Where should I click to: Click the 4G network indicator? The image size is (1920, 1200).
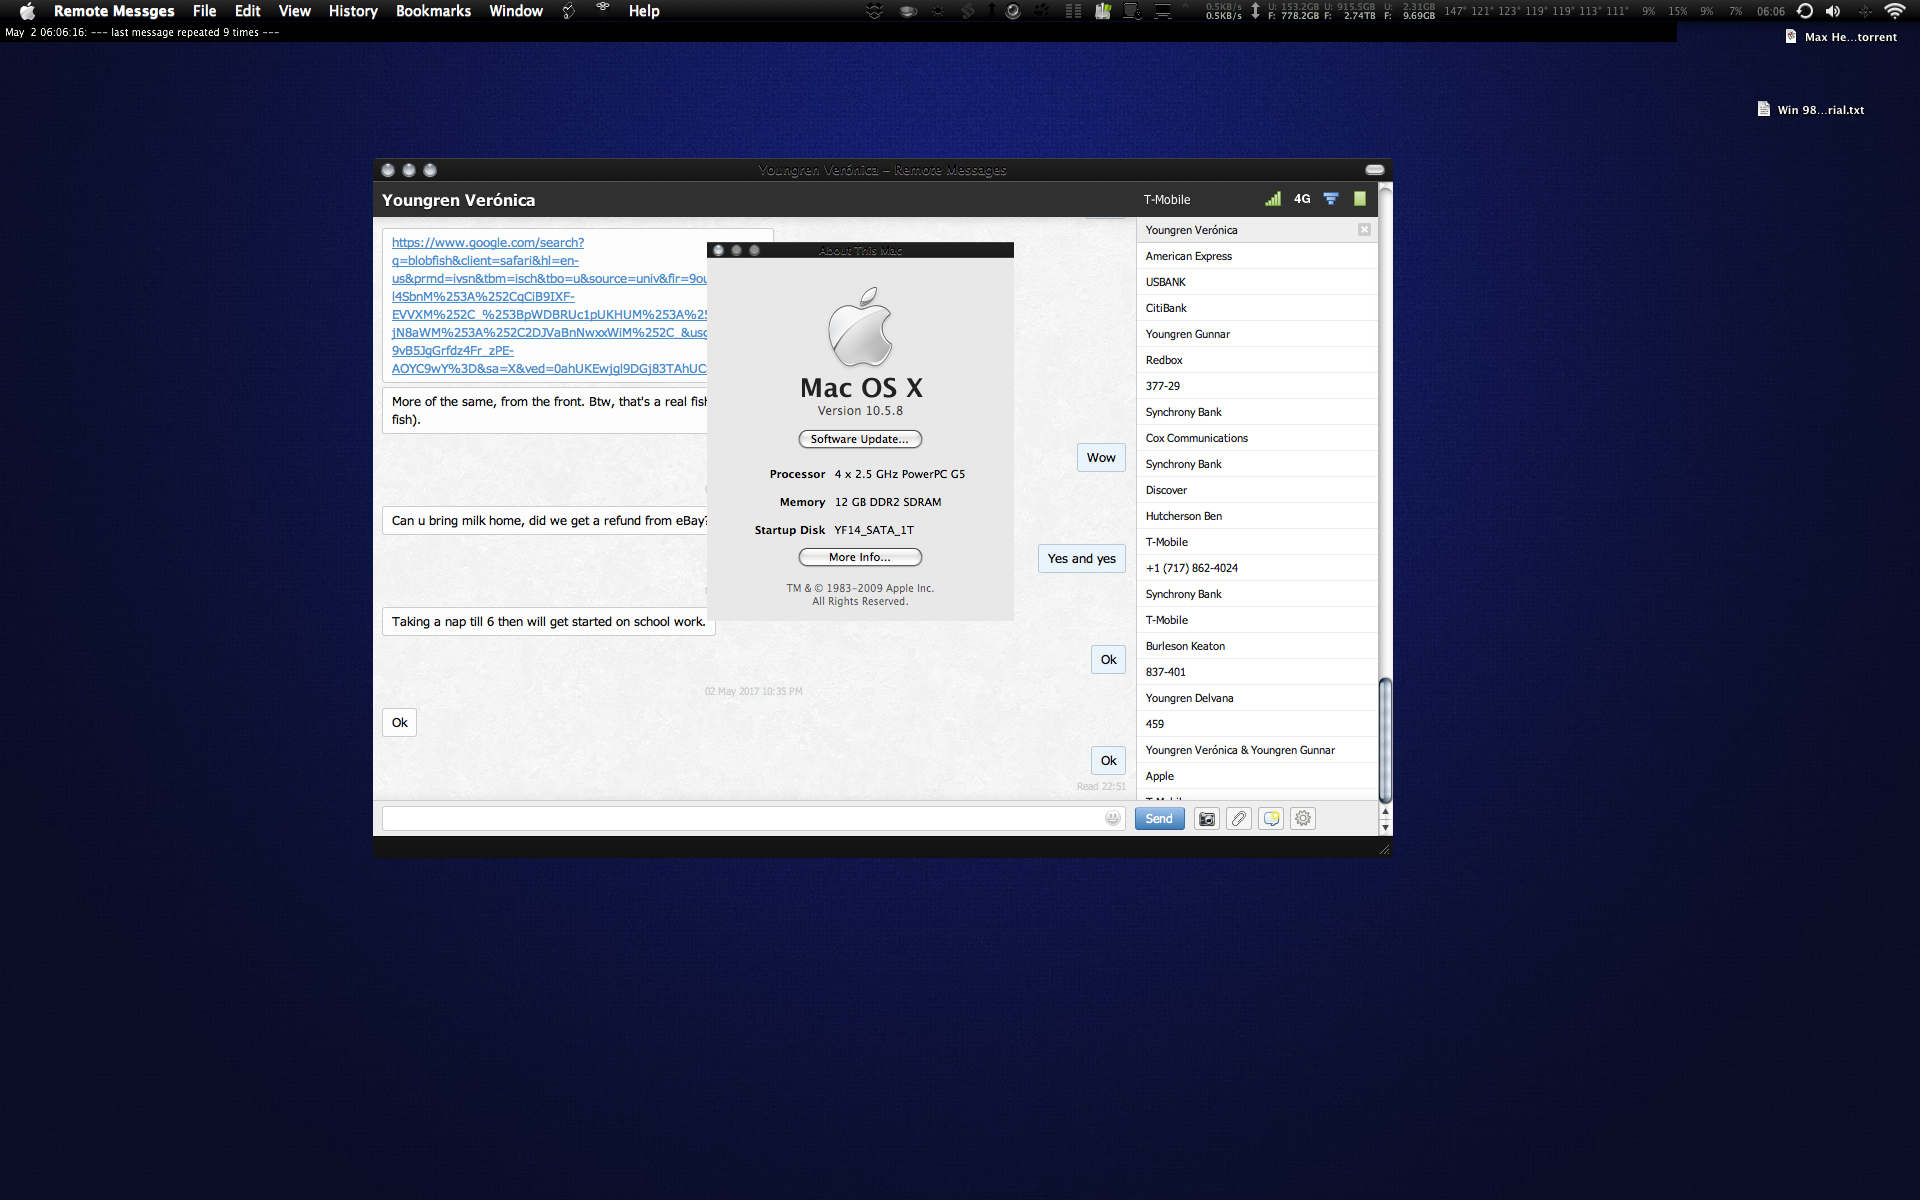(x=1302, y=199)
